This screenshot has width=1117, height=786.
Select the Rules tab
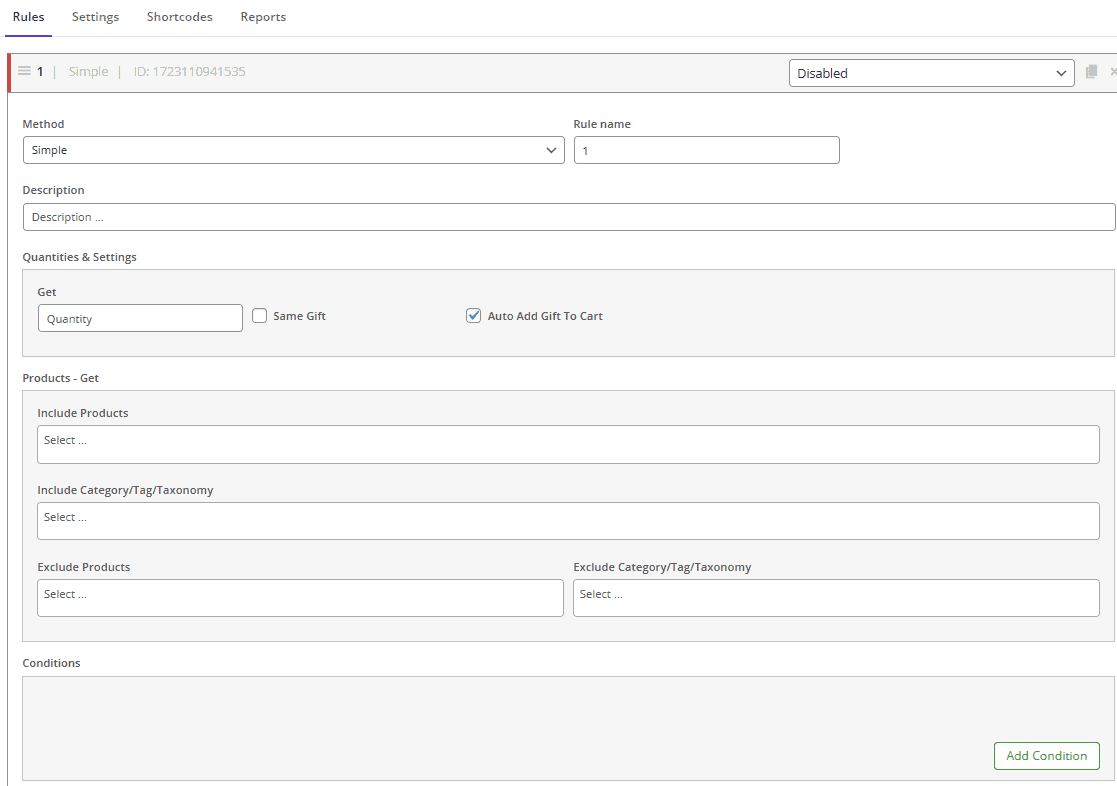[28, 17]
